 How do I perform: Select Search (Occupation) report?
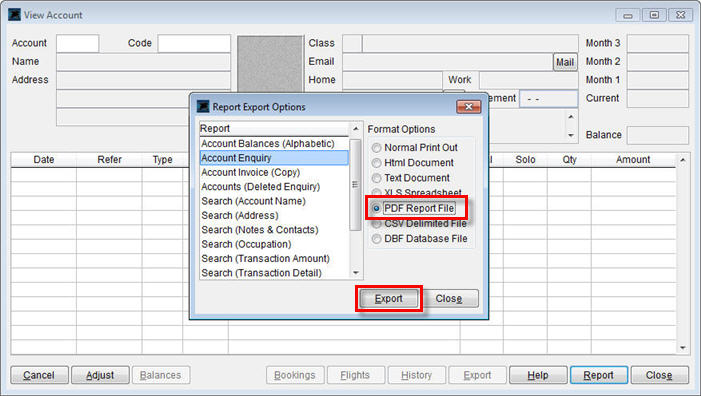274,244
